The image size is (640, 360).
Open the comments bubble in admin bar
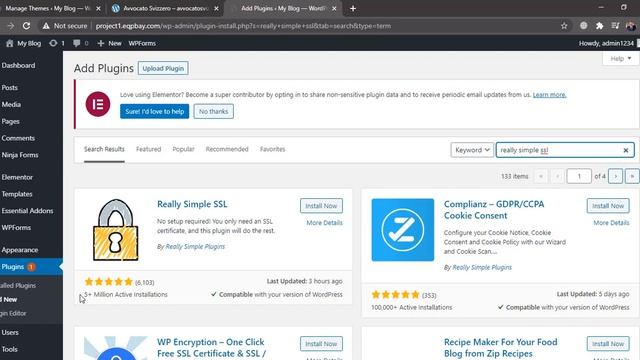pyautogui.click(x=76, y=43)
